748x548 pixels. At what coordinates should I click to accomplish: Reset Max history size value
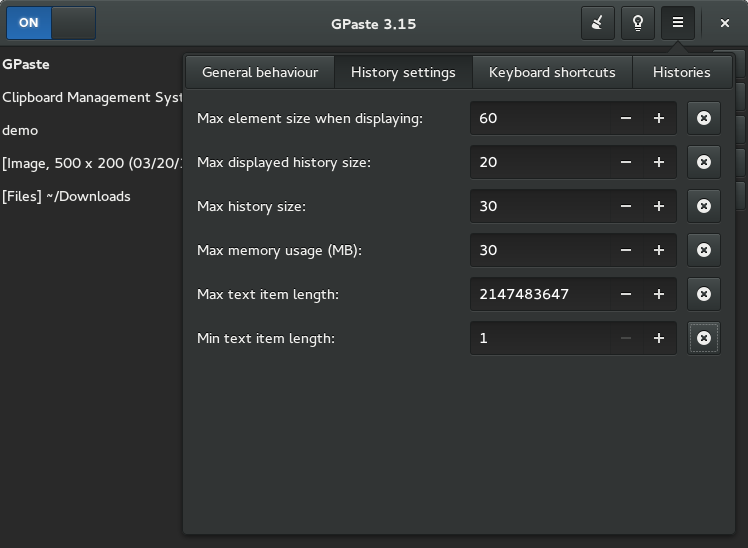(x=704, y=206)
